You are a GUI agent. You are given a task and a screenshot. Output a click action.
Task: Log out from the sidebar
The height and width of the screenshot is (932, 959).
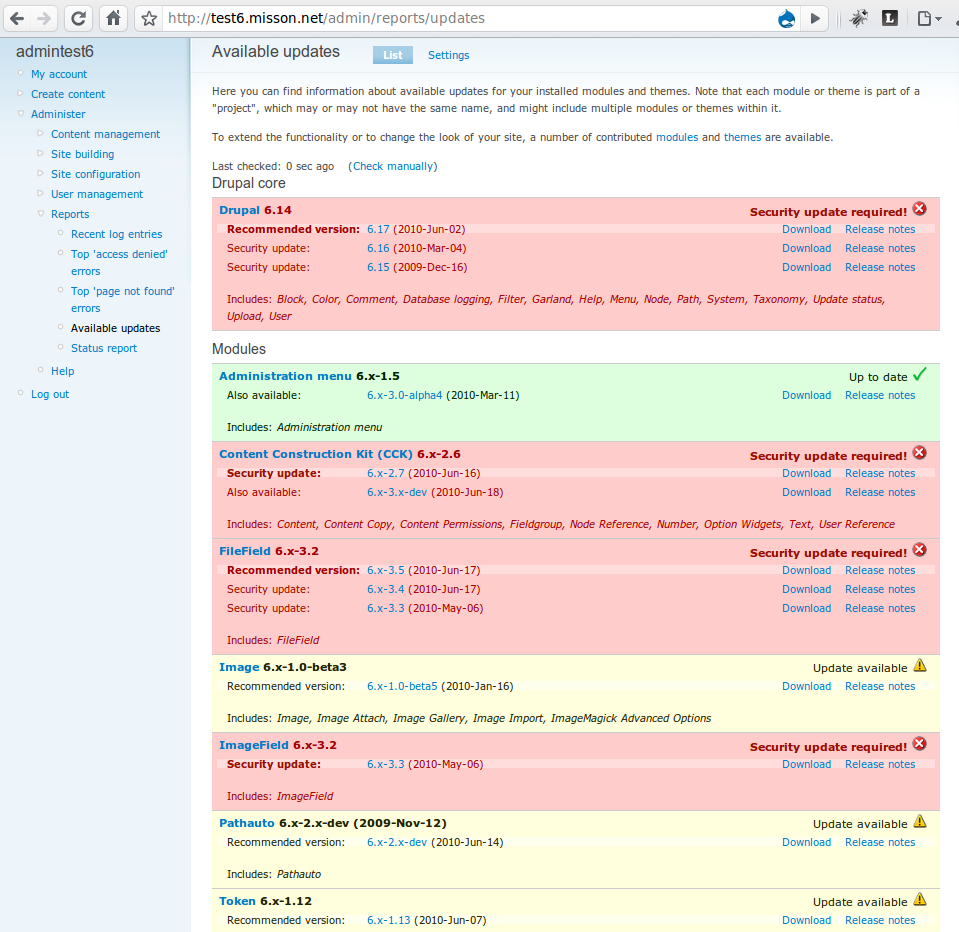point(50,394)
